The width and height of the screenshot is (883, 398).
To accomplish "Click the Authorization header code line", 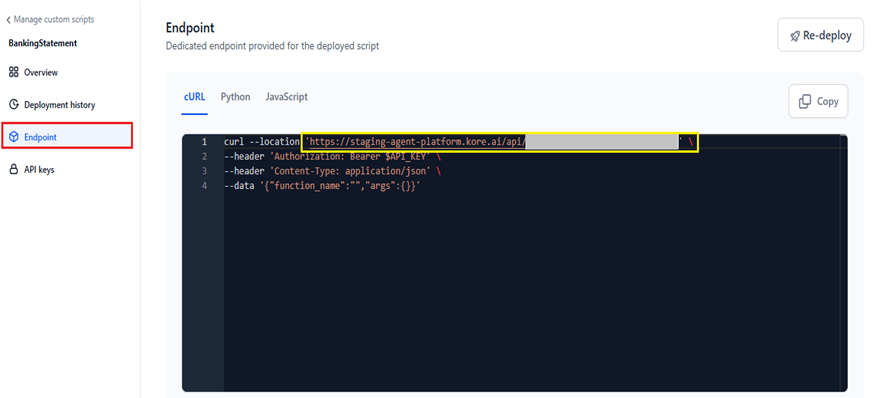I will 332,156.
